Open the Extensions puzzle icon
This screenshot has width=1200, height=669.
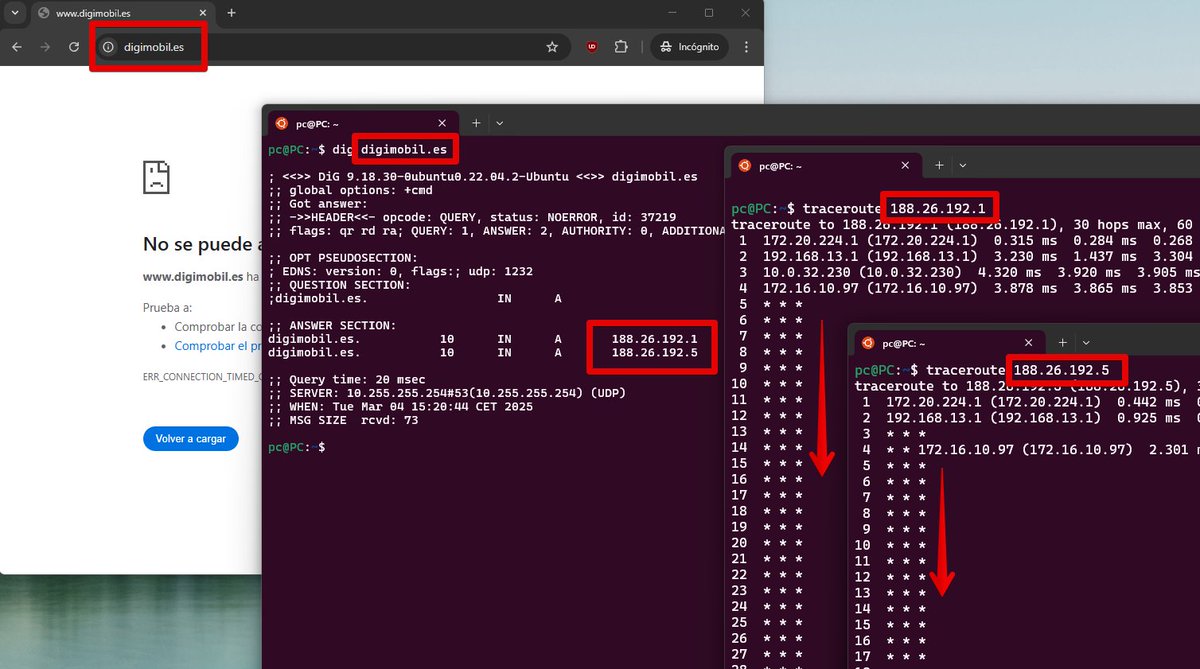pos(621,47)
